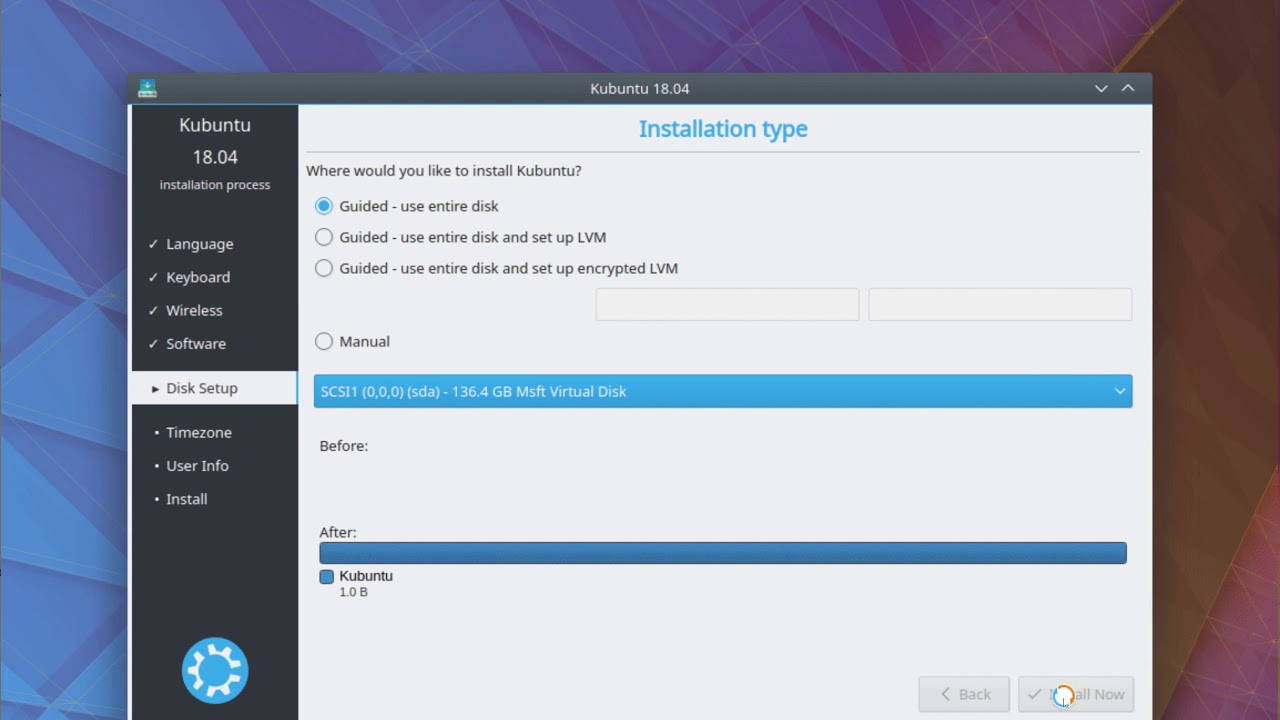
Task: Click the 'Before:' label
Action: [344, 446]
